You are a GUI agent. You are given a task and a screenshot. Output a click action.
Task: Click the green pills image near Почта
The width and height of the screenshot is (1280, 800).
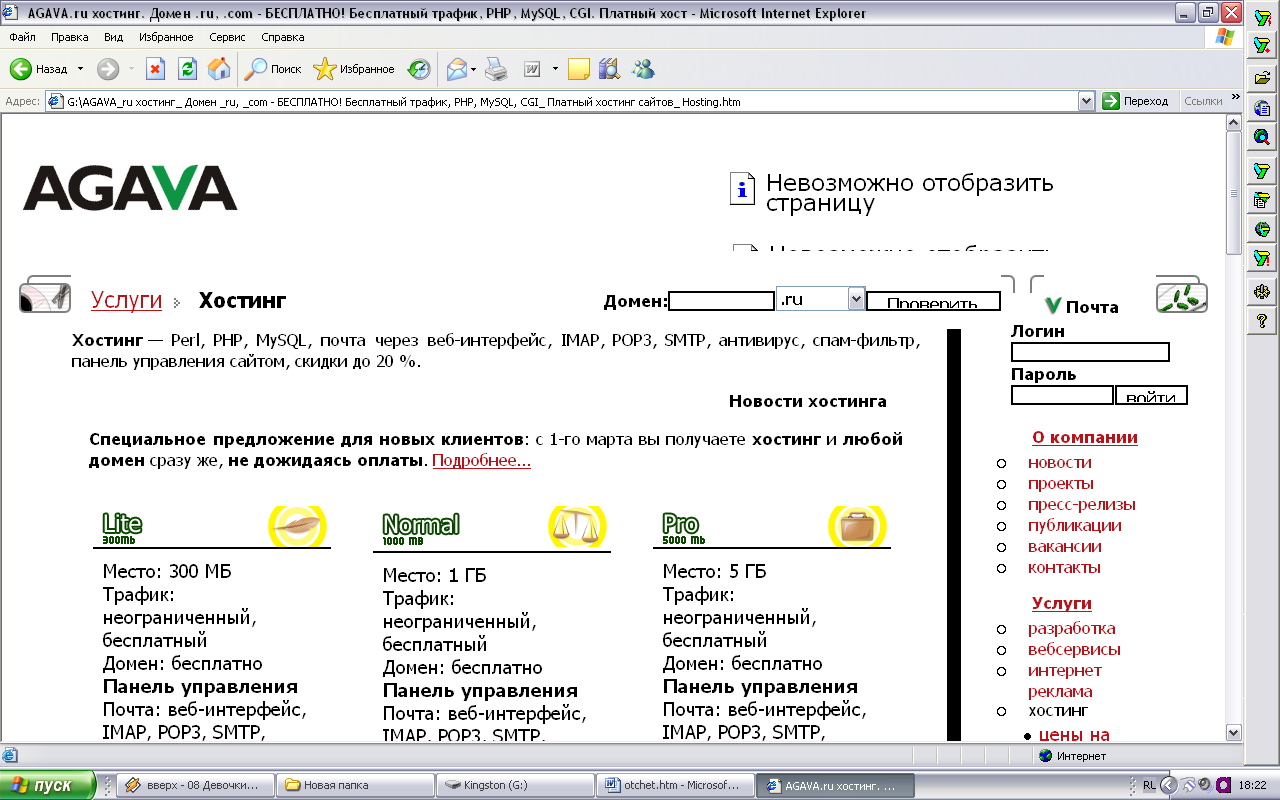1181,297
